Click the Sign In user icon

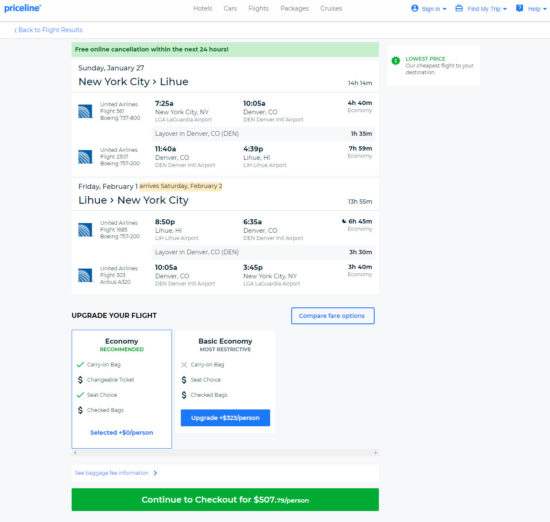coord(415,8)
